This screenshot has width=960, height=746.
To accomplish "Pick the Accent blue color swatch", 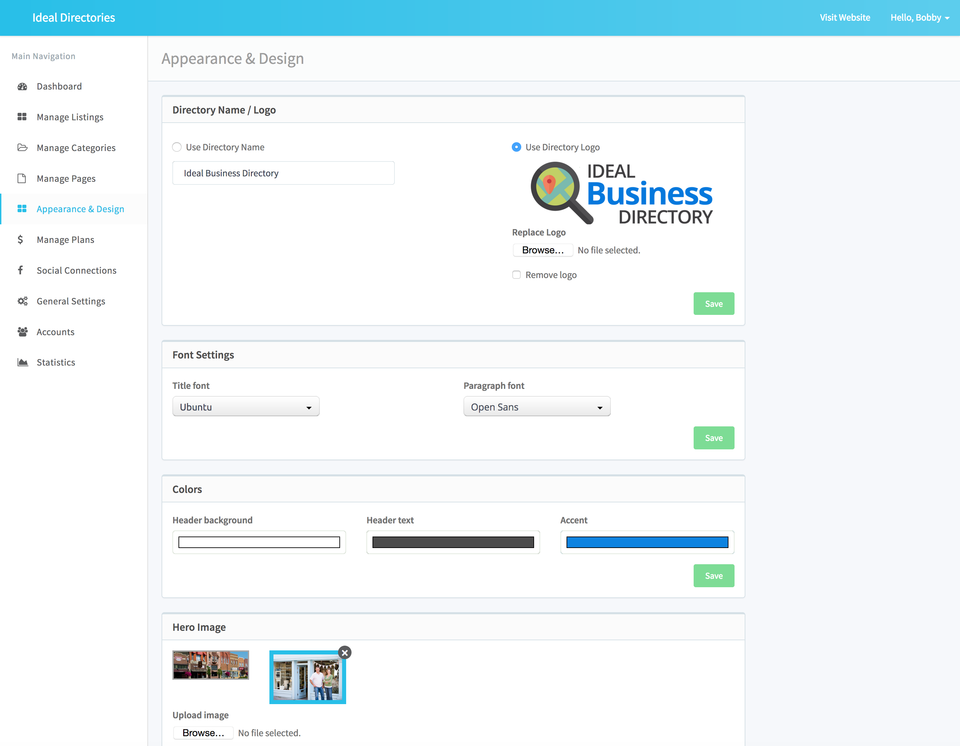I will coord(647,542).
